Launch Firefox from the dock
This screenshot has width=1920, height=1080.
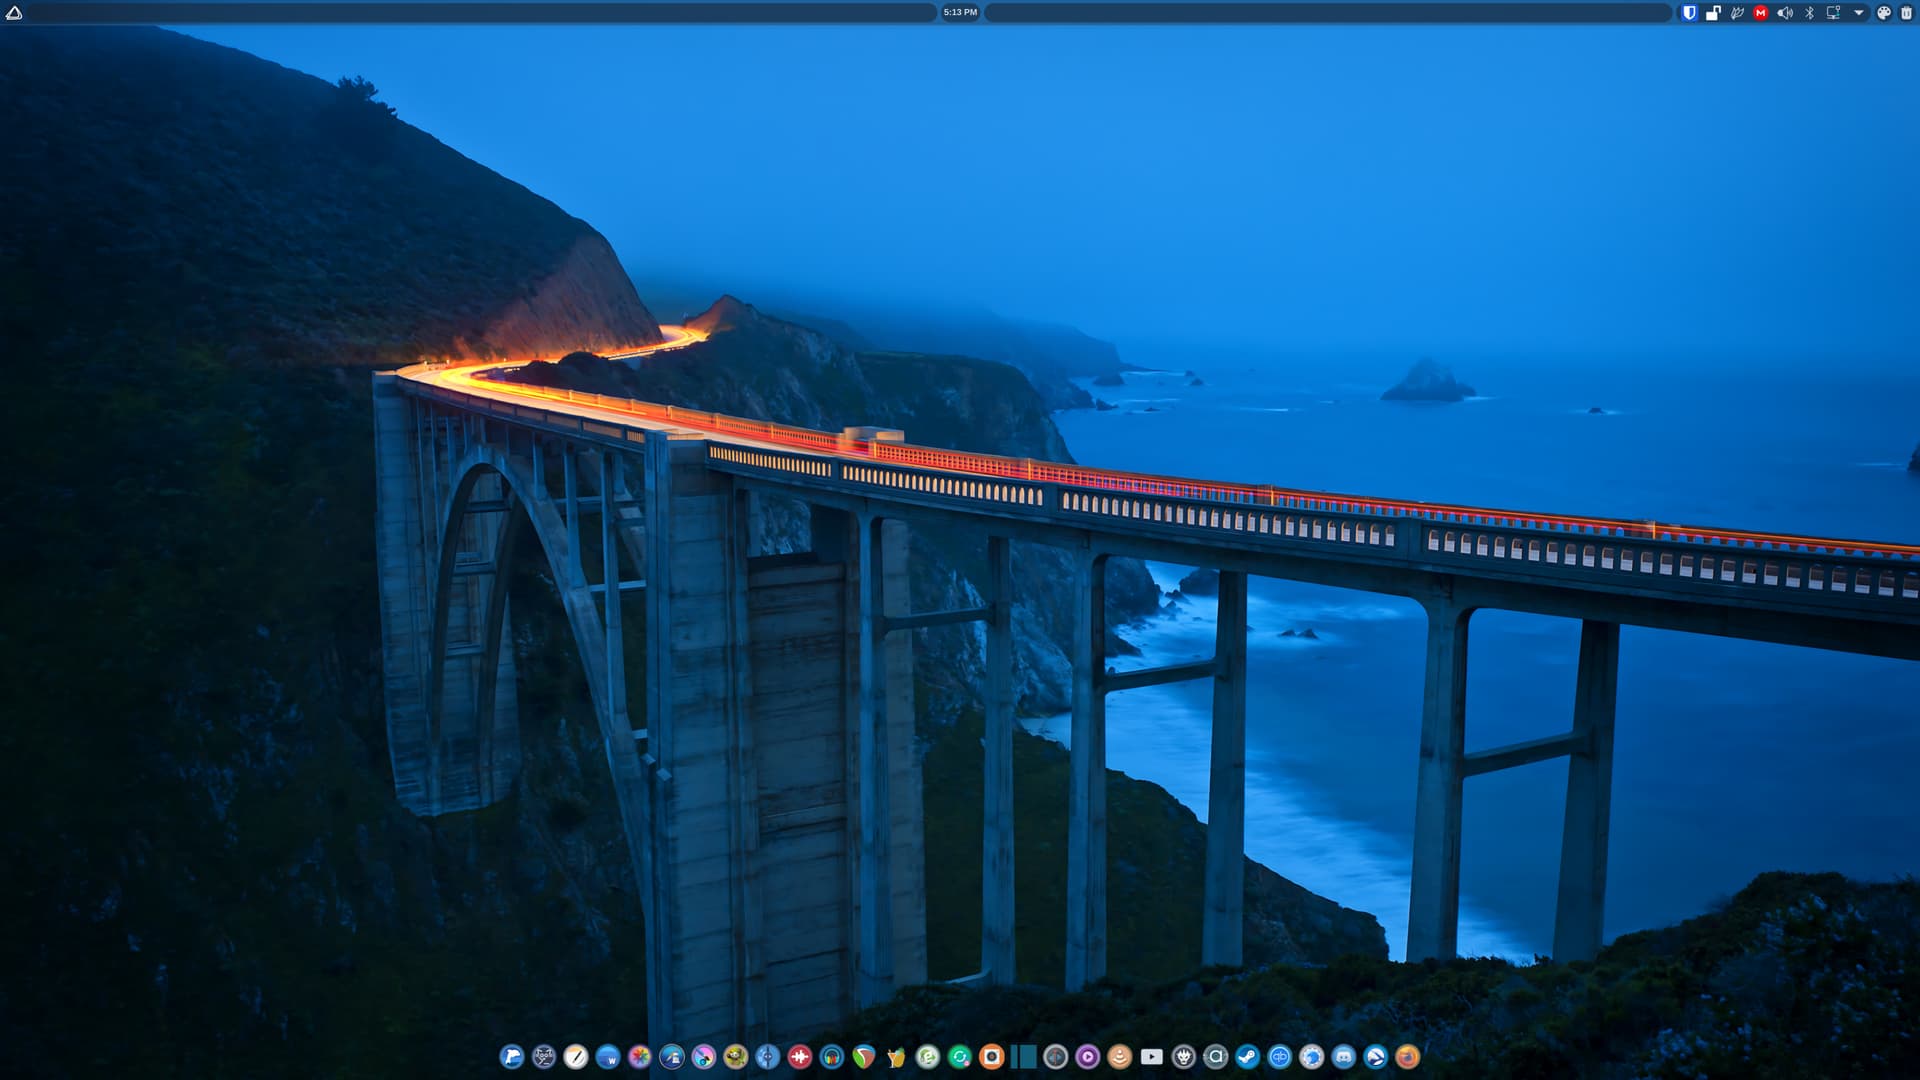click(1408, 1057)
